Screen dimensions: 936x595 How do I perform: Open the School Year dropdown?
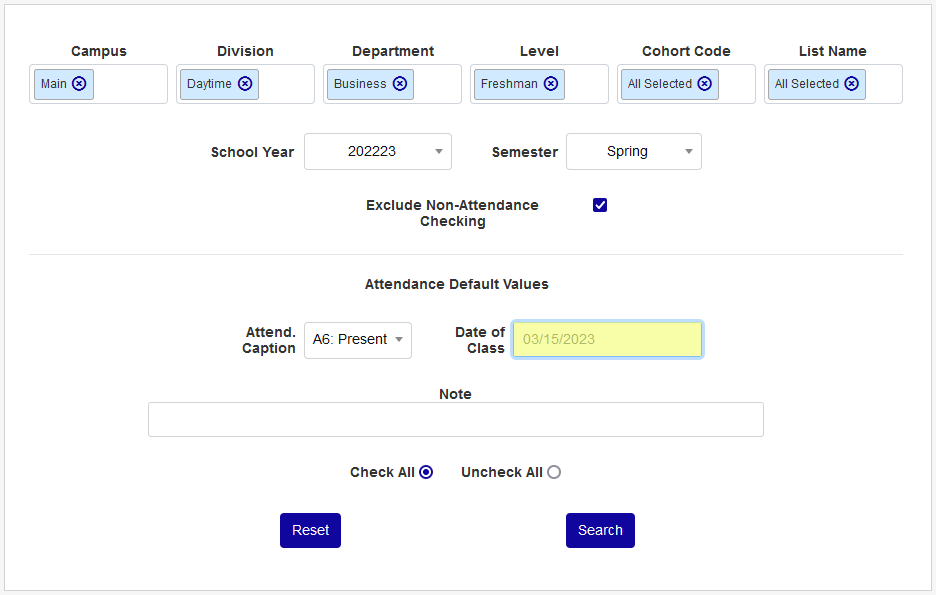tap(378, 152)
